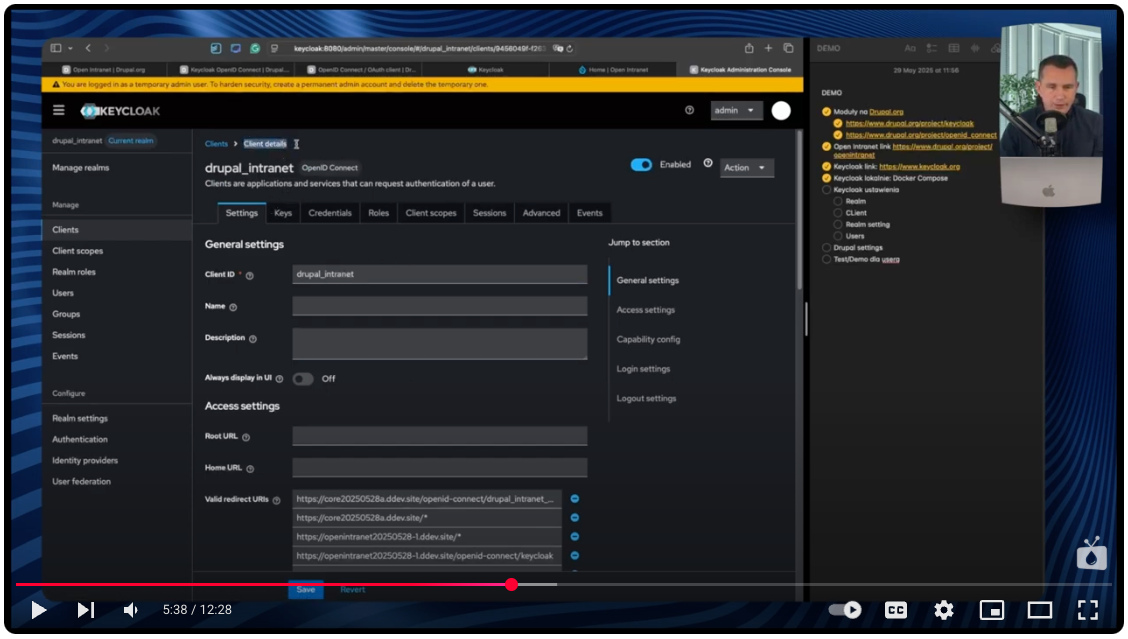This screenshot has height=639, width=1128.
Task: Switch to the Credentials tab
Action: pos(330,213)
